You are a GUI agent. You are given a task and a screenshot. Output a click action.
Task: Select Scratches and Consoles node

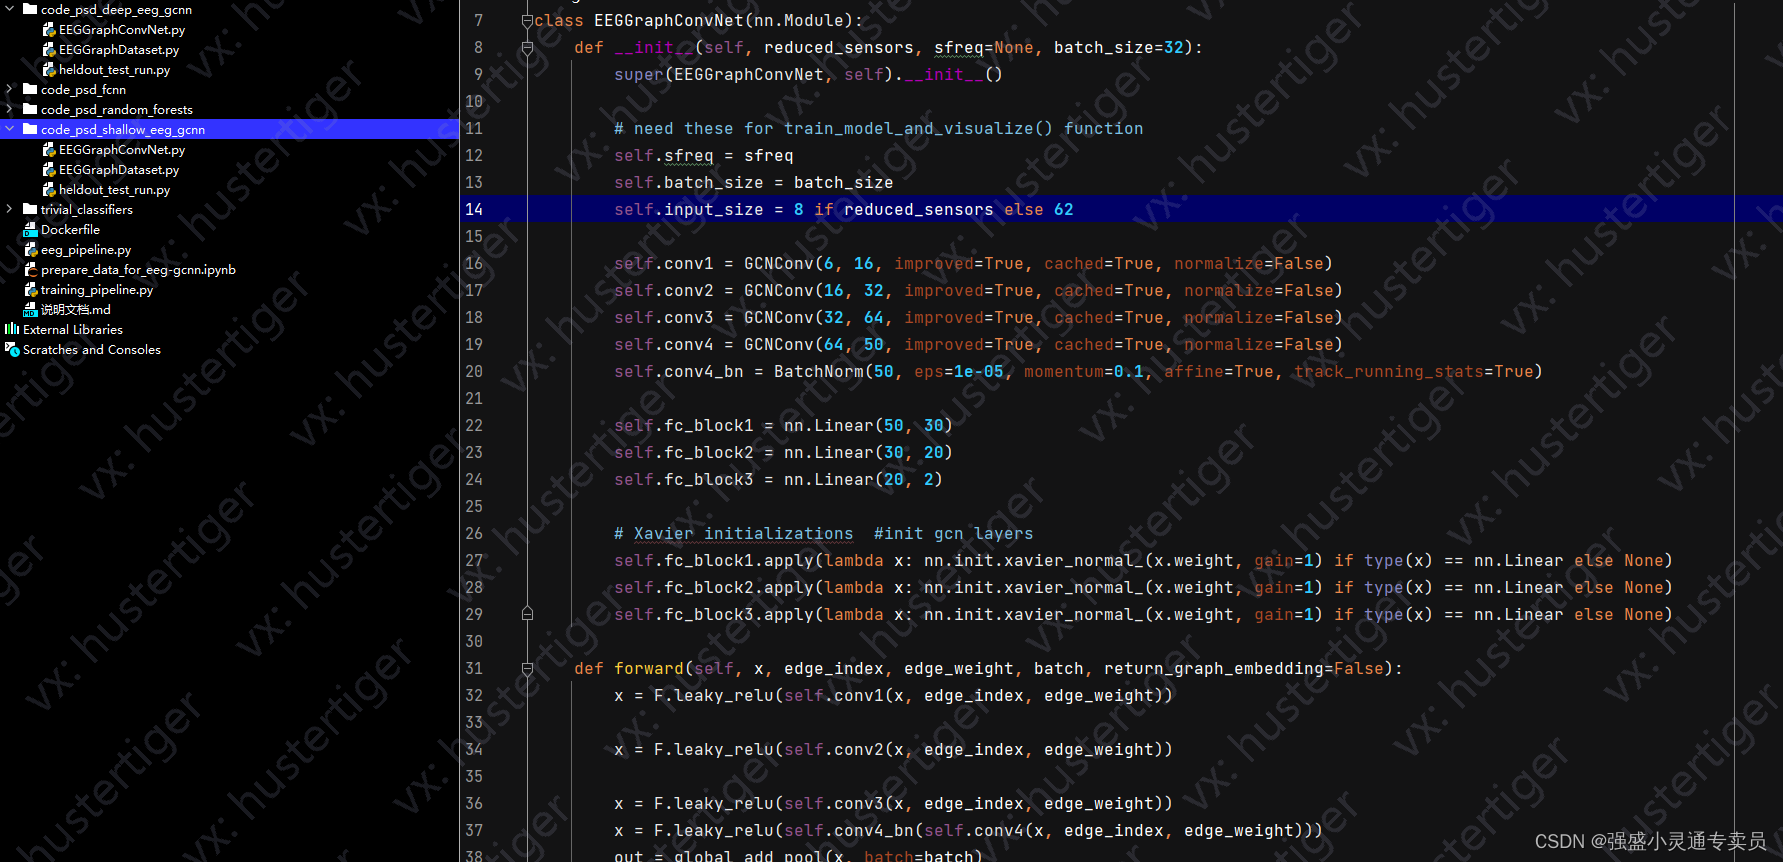point(92,349)
